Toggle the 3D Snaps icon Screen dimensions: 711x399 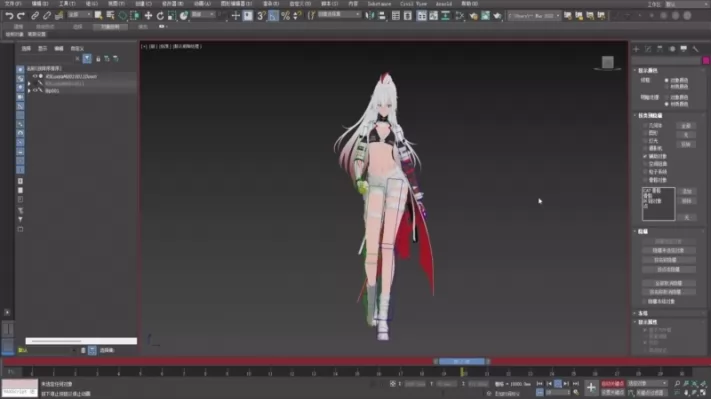(x=261, y=16)
